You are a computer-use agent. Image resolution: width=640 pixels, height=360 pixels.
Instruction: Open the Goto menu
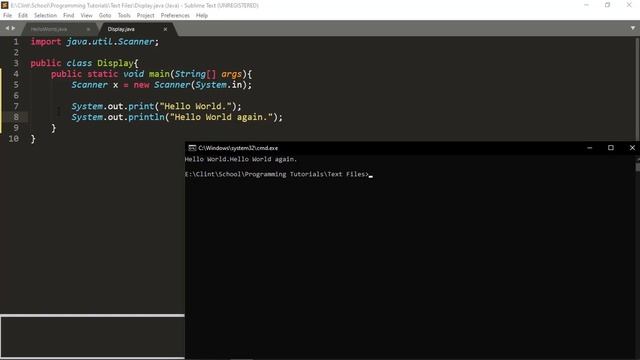coord(105,16)
